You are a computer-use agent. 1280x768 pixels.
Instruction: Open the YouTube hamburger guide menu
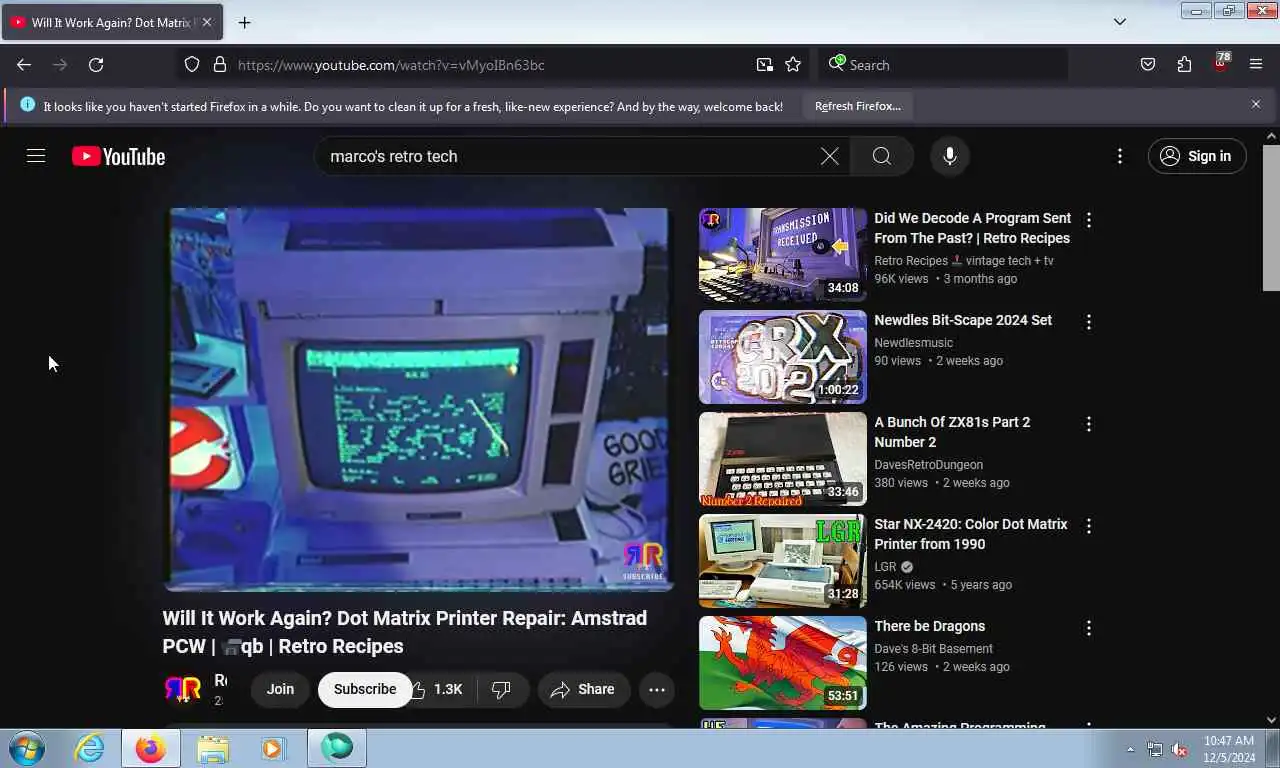(36, 156)
